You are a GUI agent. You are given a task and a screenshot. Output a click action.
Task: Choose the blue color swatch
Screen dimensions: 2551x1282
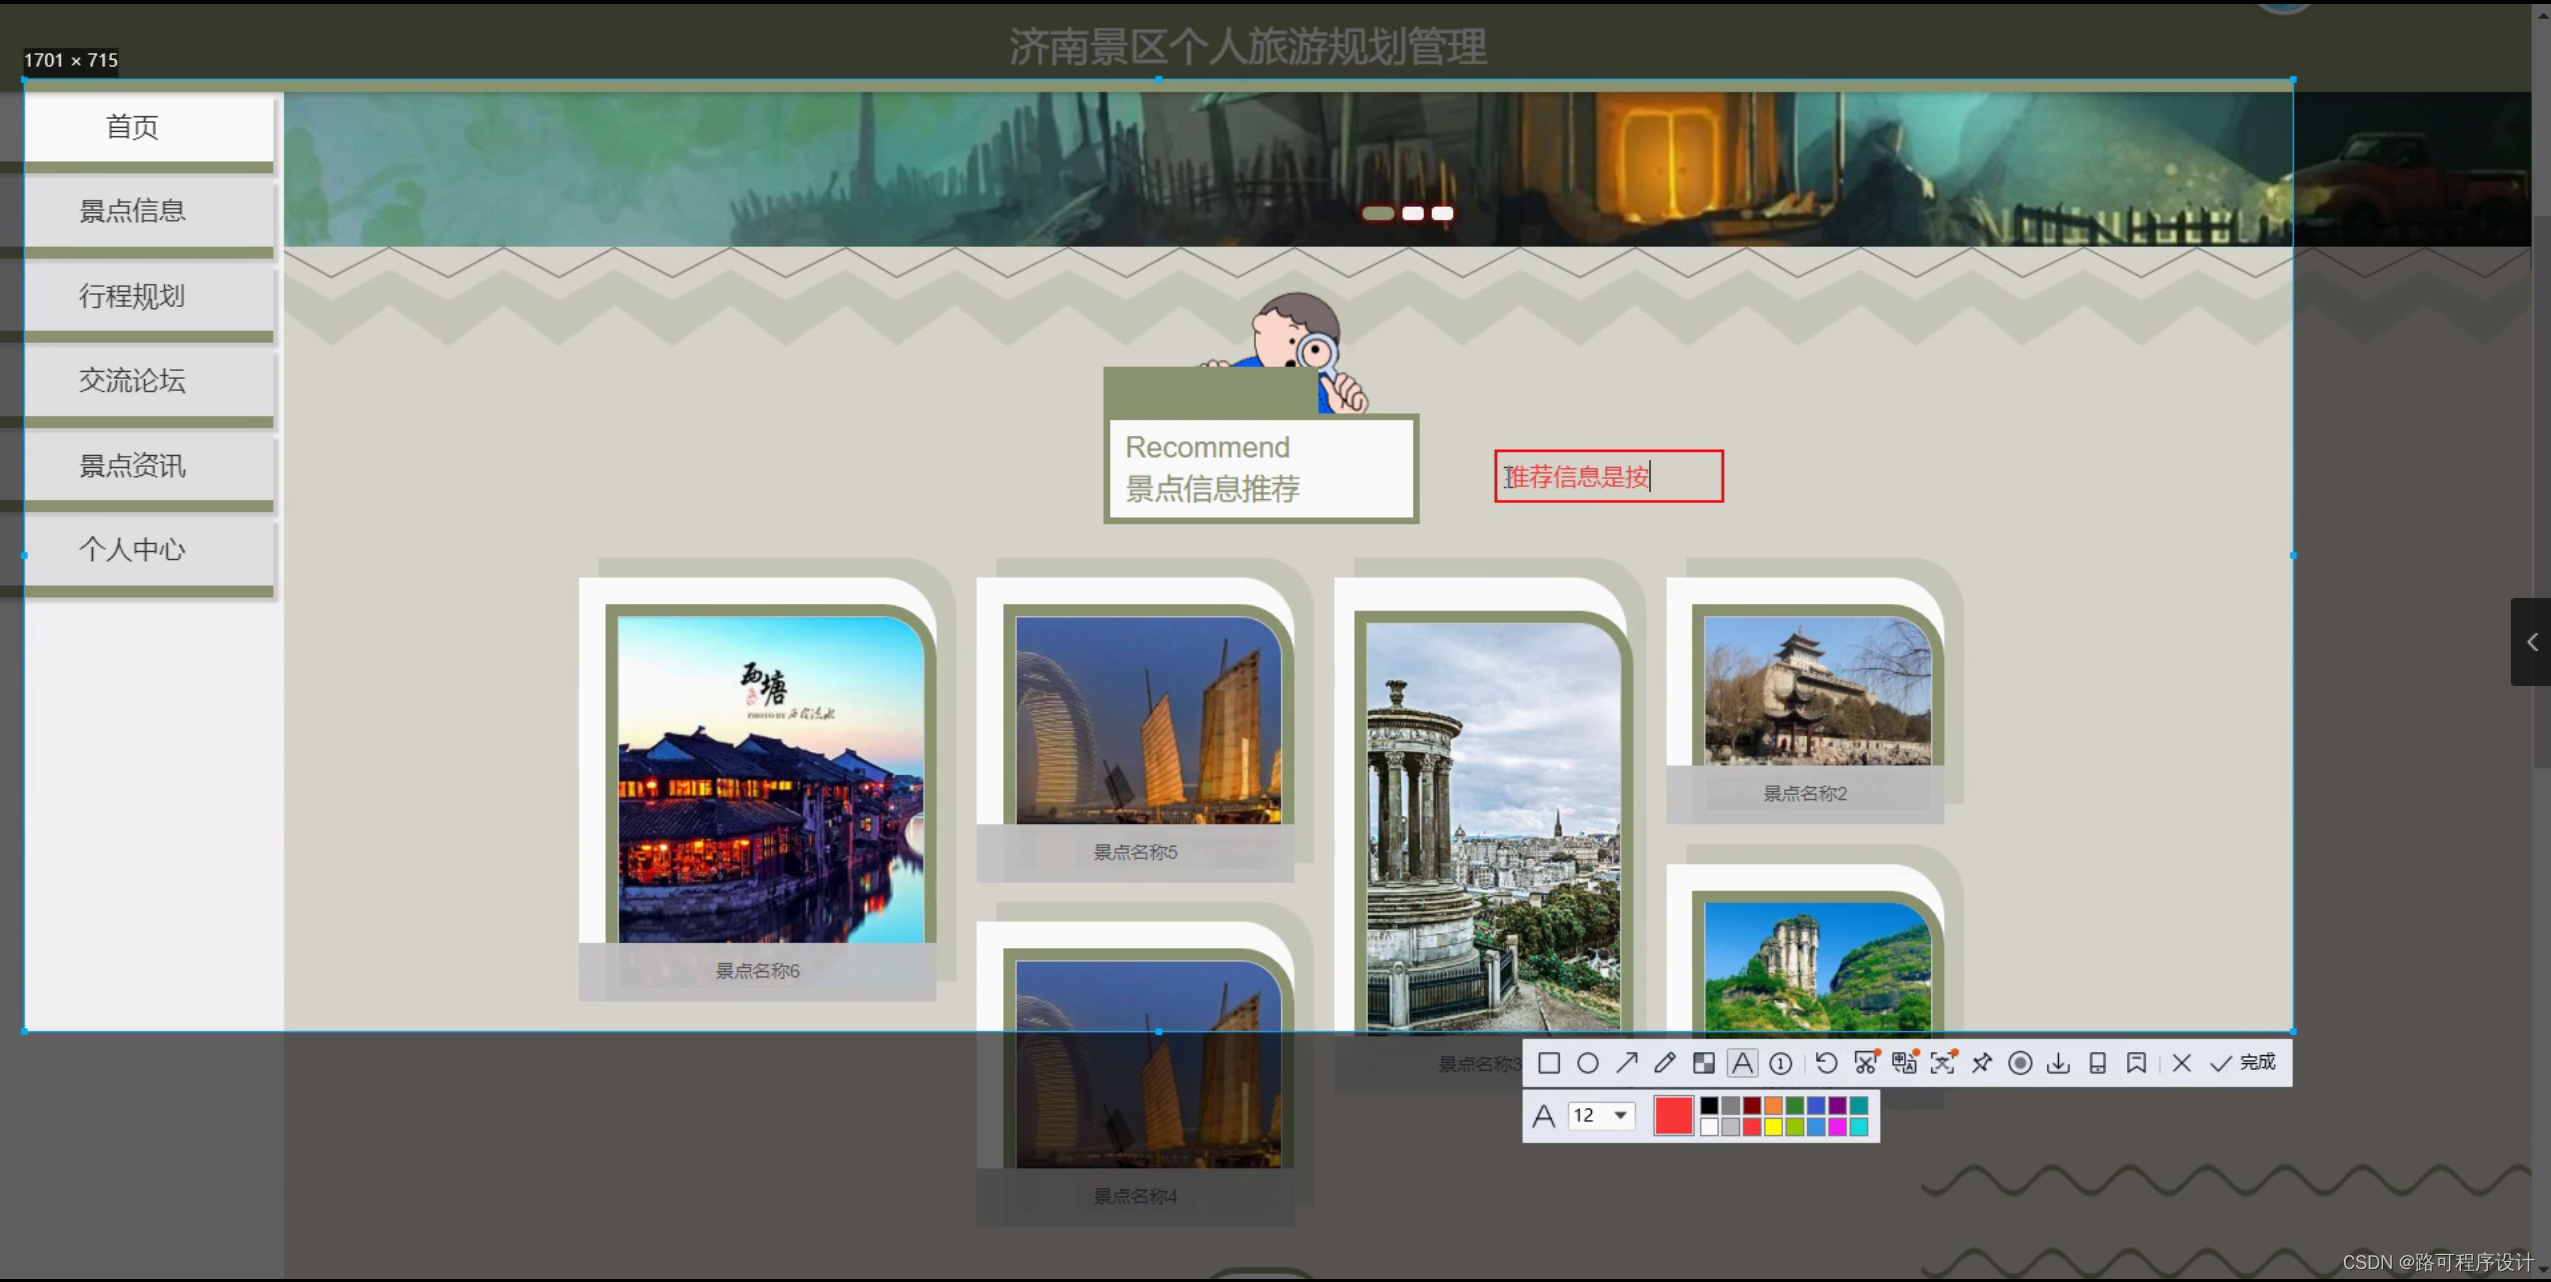(1816, 1105)
